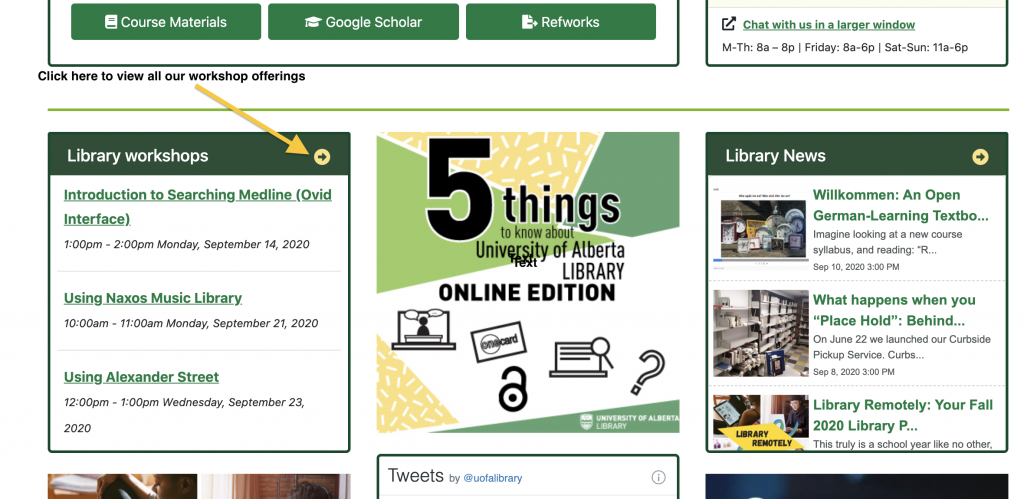Click 'Chat with us in a larger window' link

829,25
